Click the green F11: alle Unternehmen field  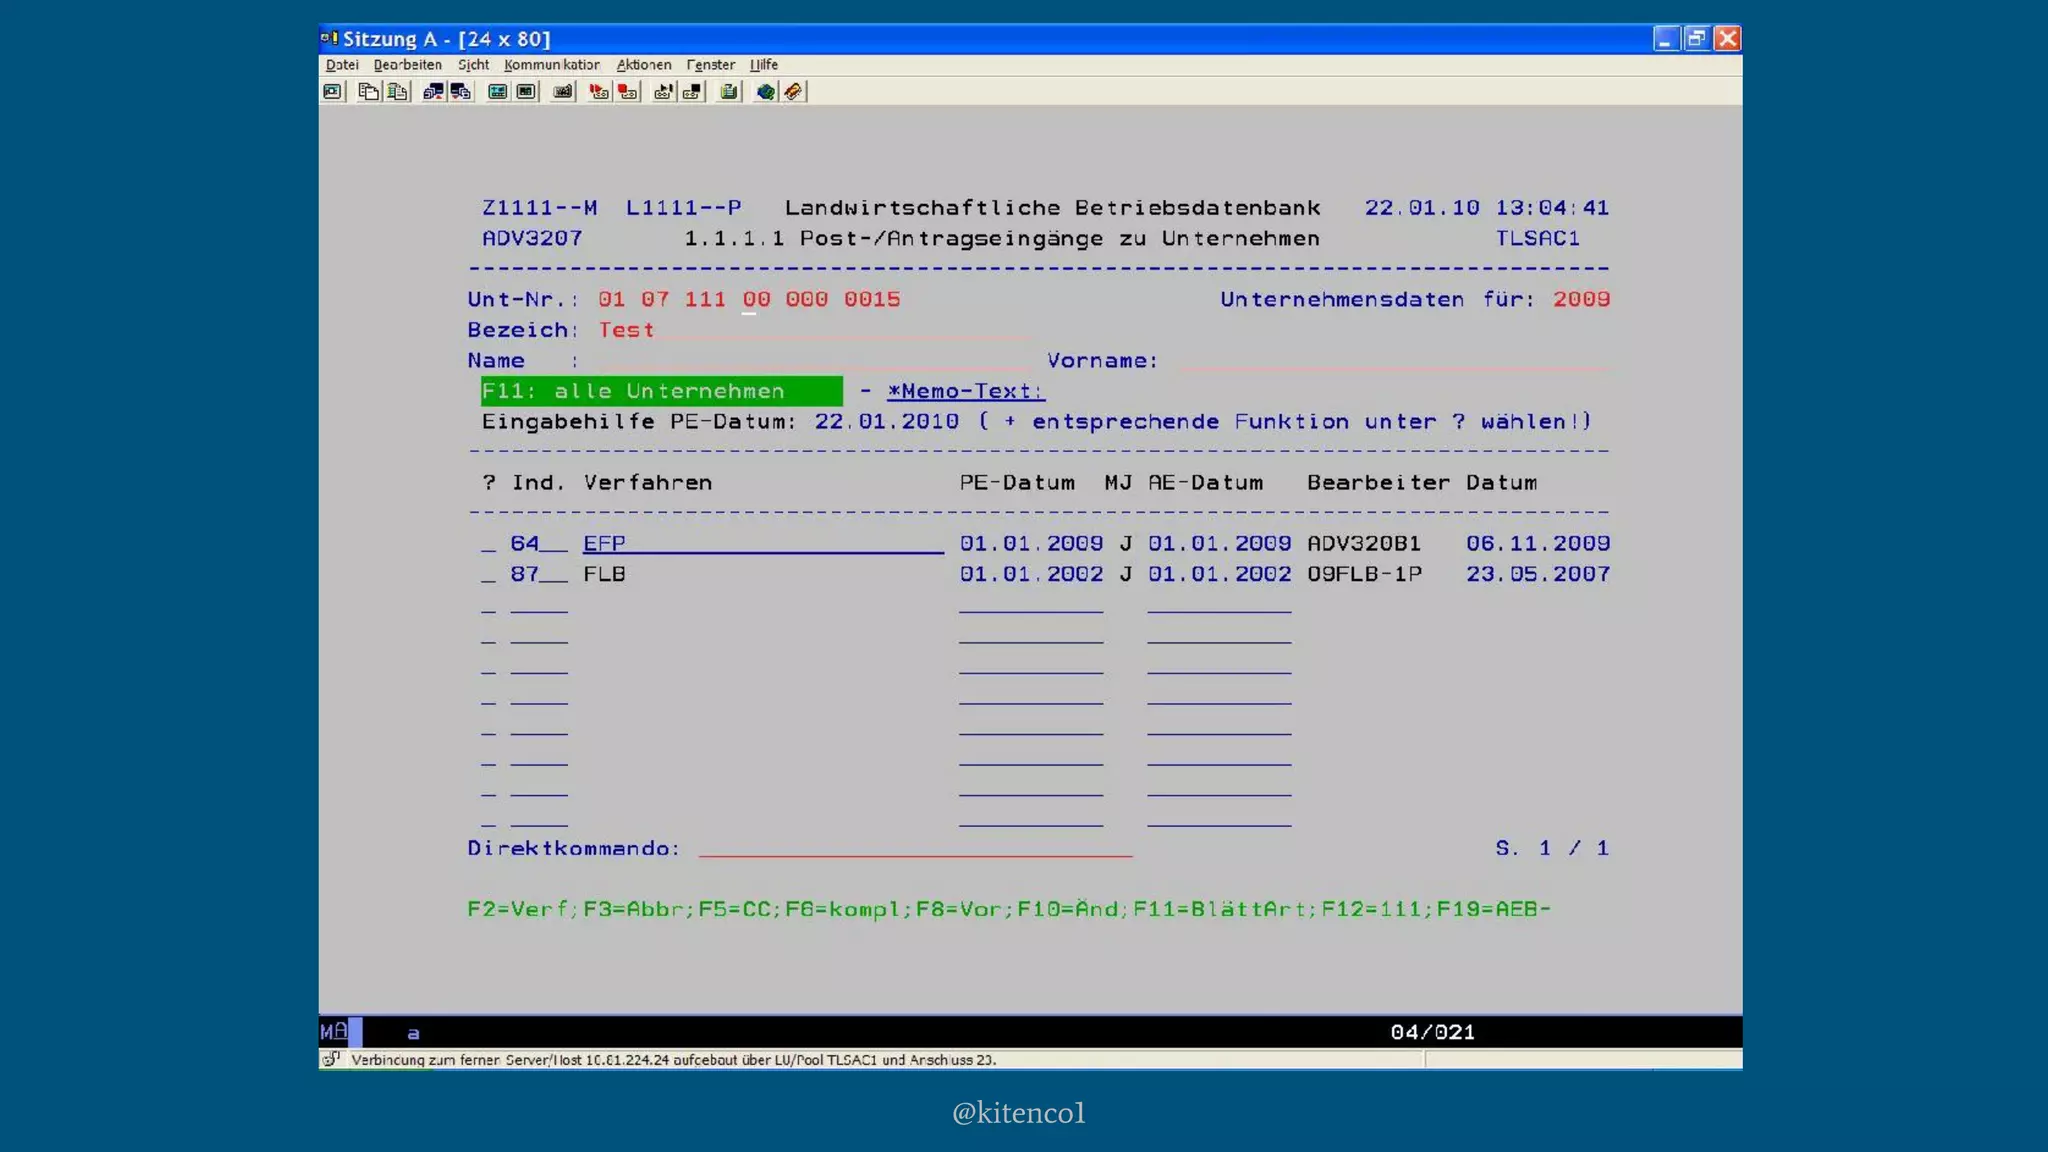point(660,392)
